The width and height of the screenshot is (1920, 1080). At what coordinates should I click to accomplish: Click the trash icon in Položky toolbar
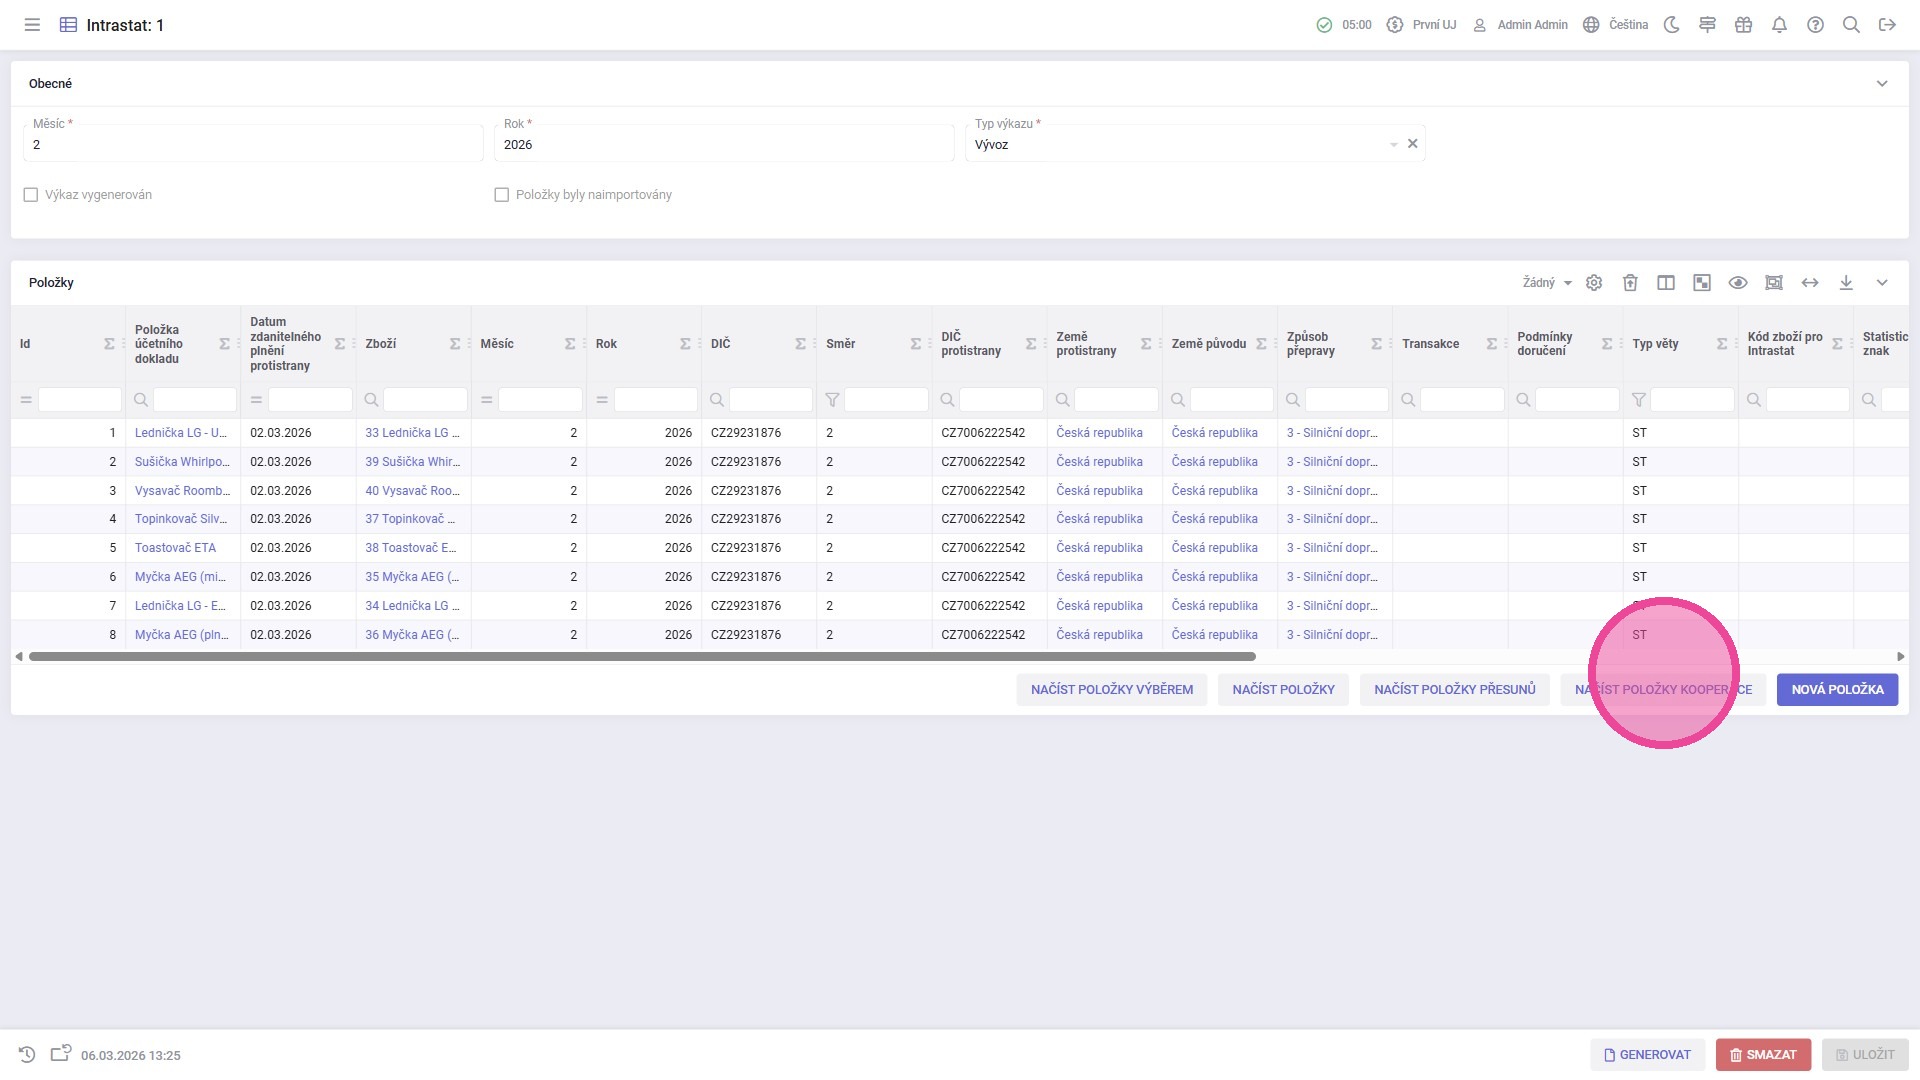1630,283
